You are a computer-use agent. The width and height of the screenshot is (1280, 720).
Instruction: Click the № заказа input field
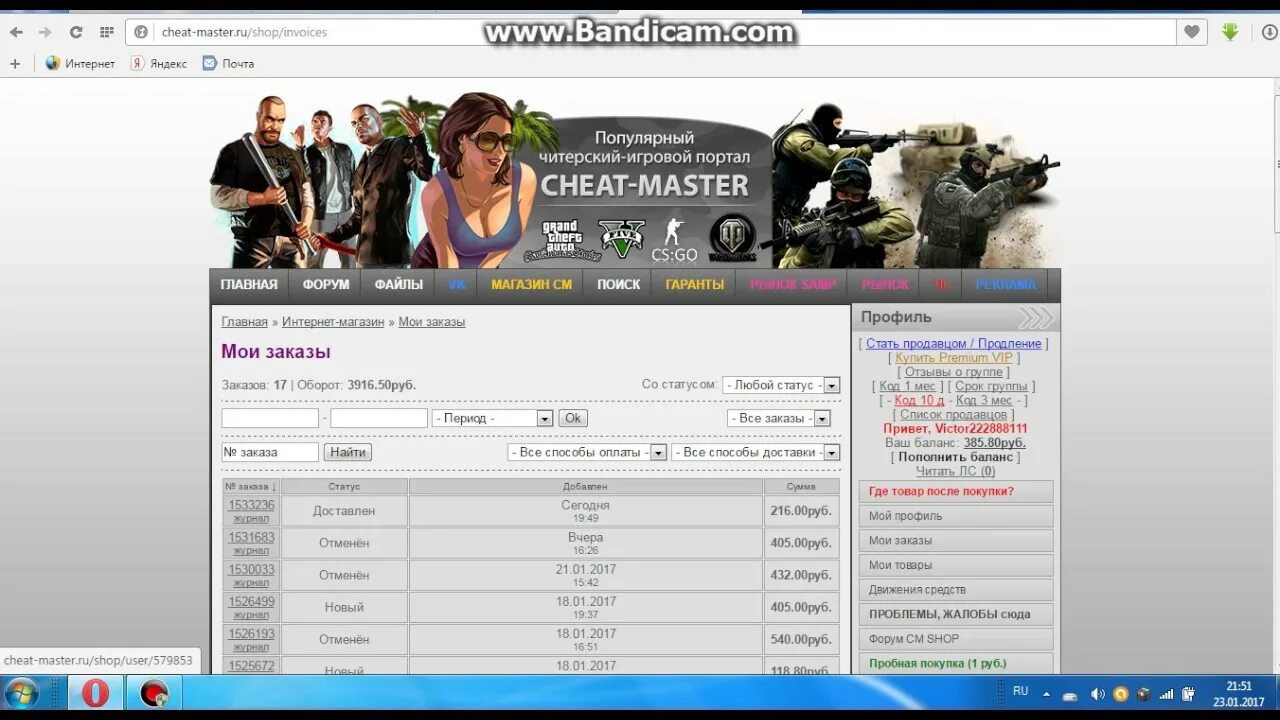[270, 452]
